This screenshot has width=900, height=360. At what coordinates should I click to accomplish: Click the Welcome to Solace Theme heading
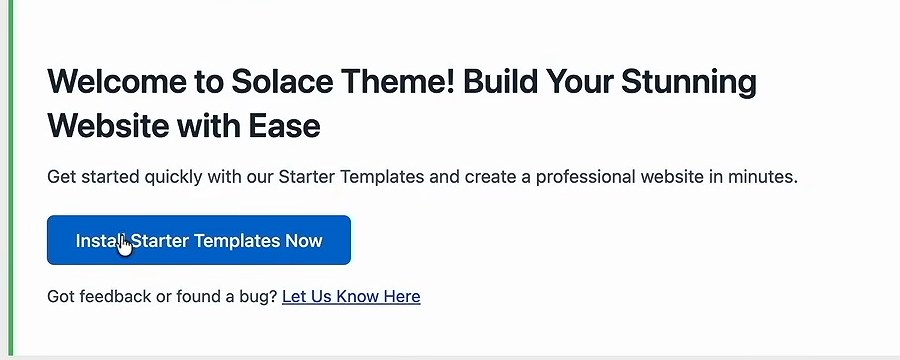point(402,103)
